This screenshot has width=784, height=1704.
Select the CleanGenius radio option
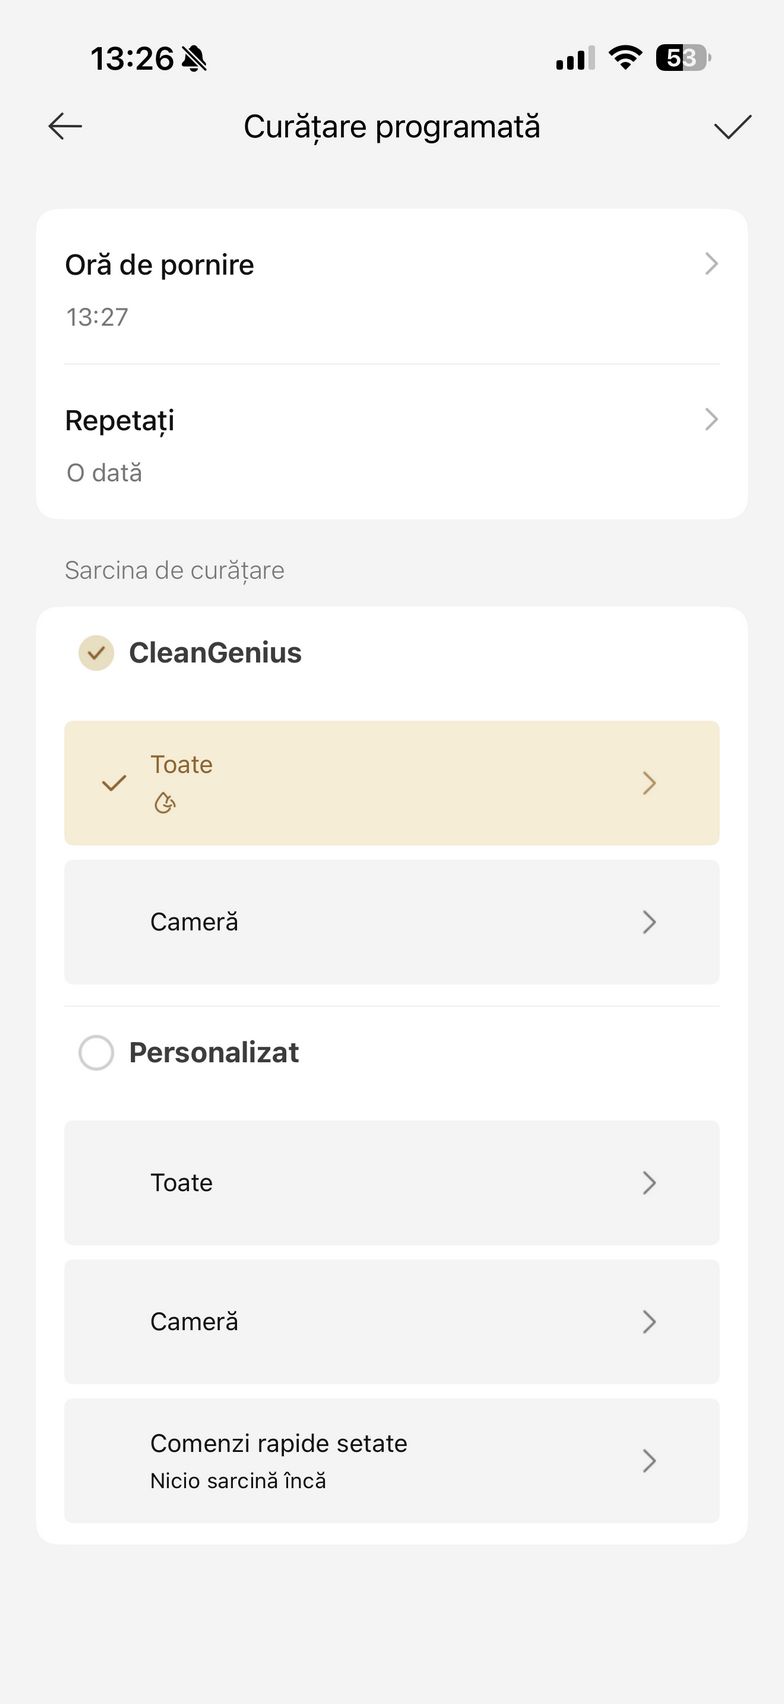pos(96,653)
